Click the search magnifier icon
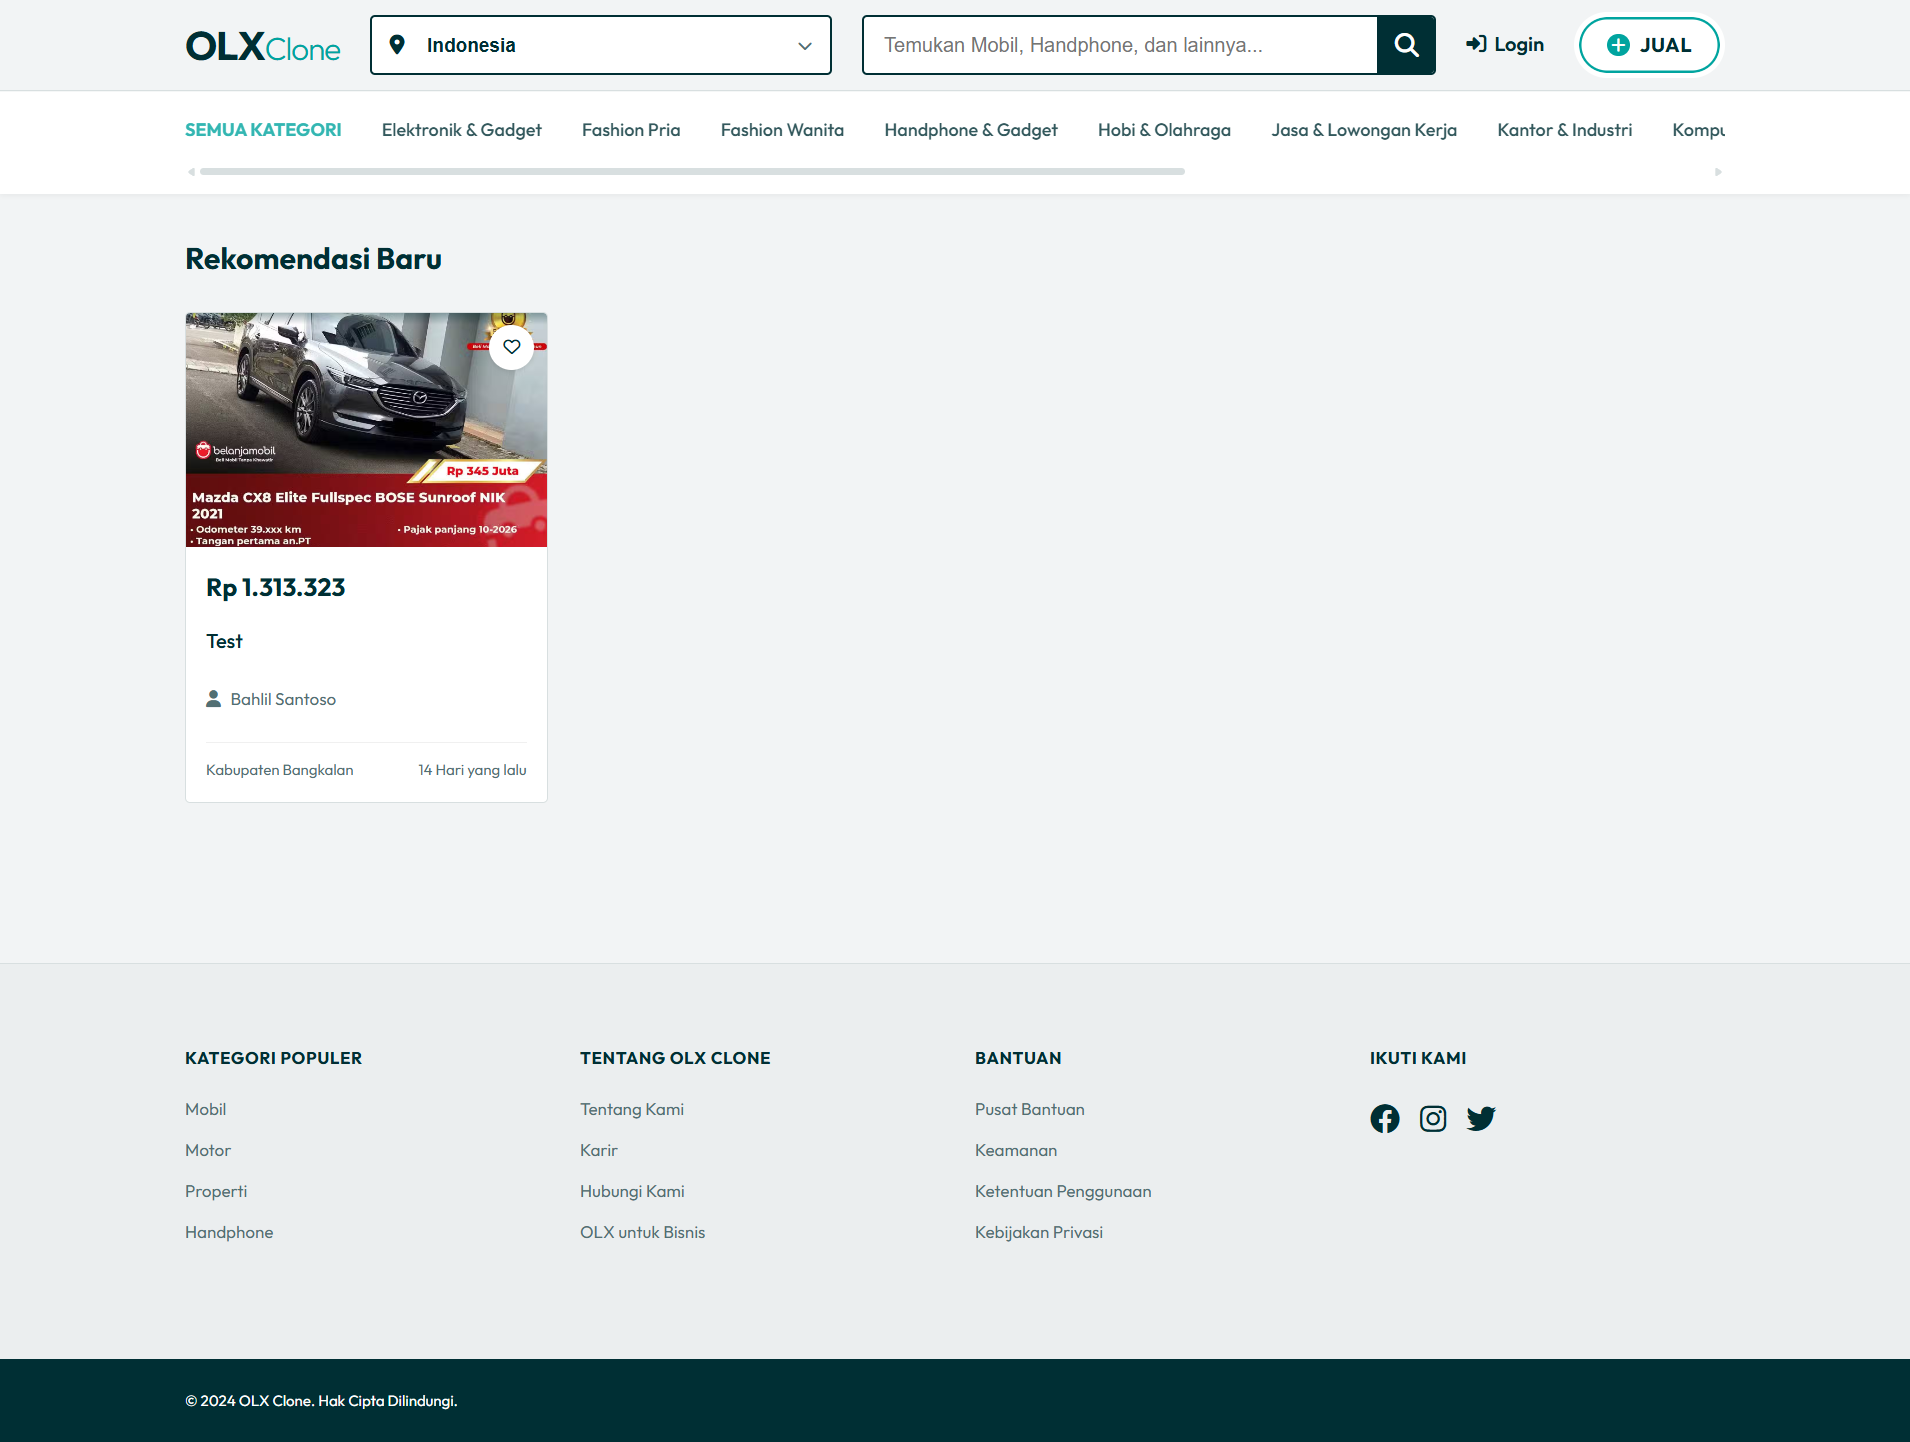Viewport: 1910px width, 1442px height. (x=1407, y=45)
